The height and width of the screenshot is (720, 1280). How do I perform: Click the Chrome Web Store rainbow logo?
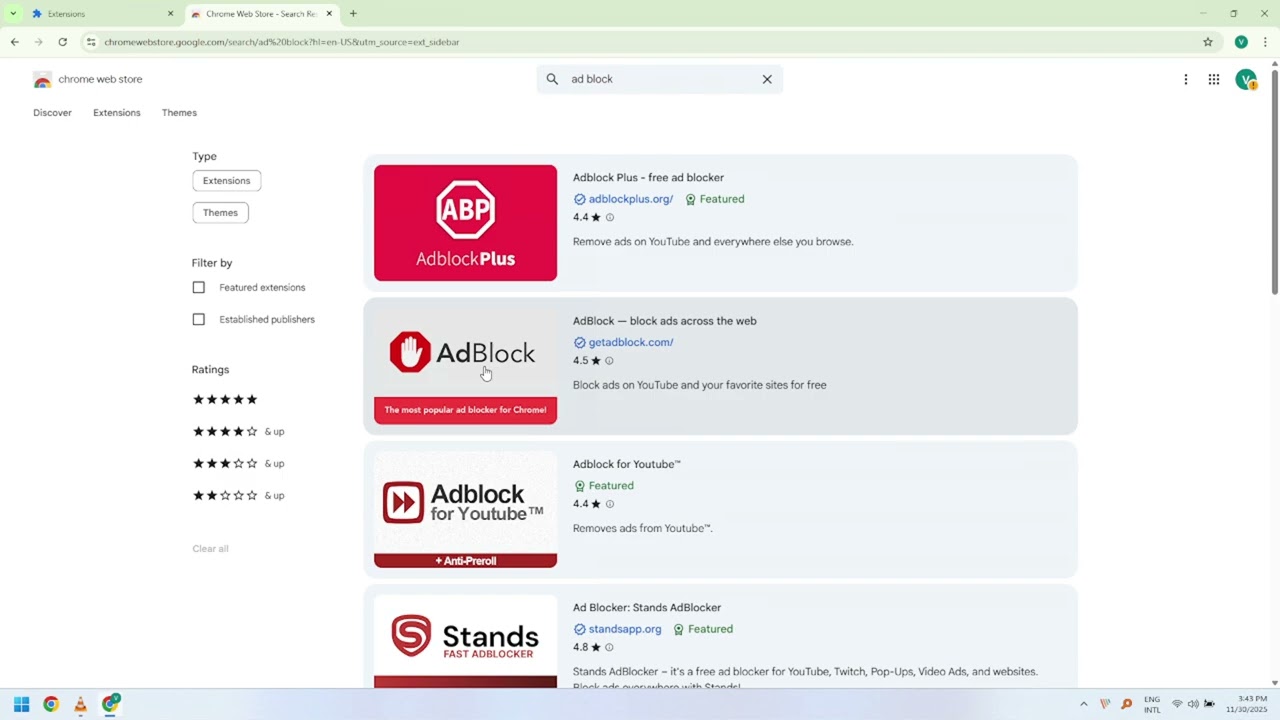click(42, 80)
